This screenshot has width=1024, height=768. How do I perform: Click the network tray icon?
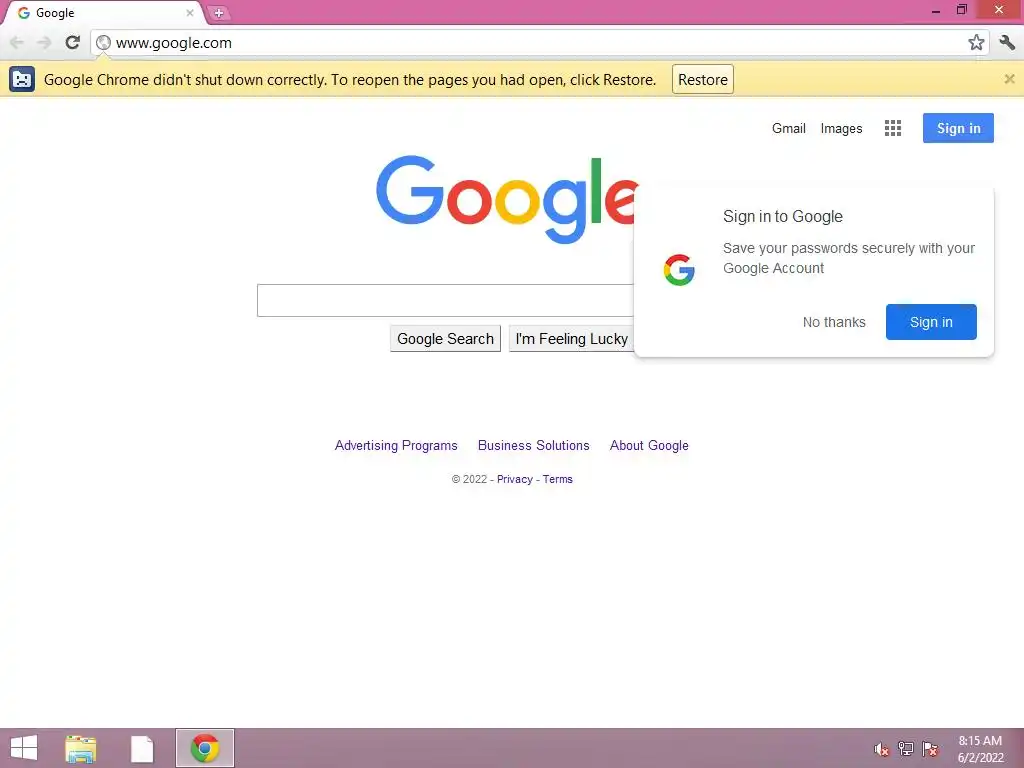(x=906, y=748)
